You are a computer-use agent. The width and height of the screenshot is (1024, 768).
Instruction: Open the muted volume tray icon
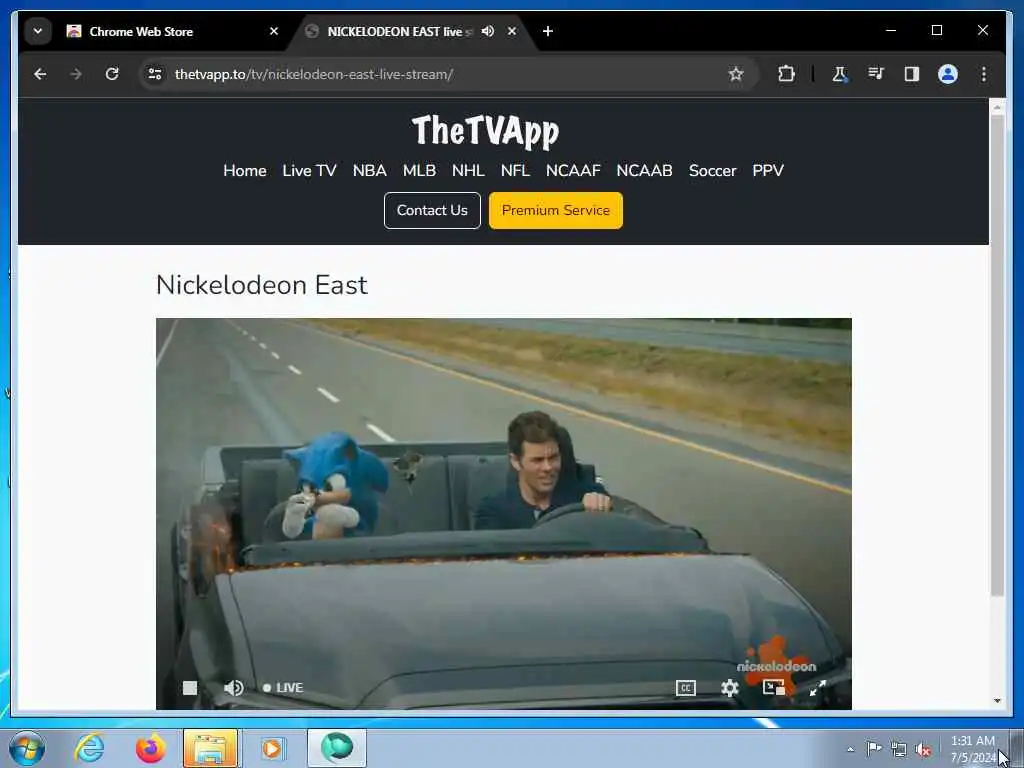[923, 749]
